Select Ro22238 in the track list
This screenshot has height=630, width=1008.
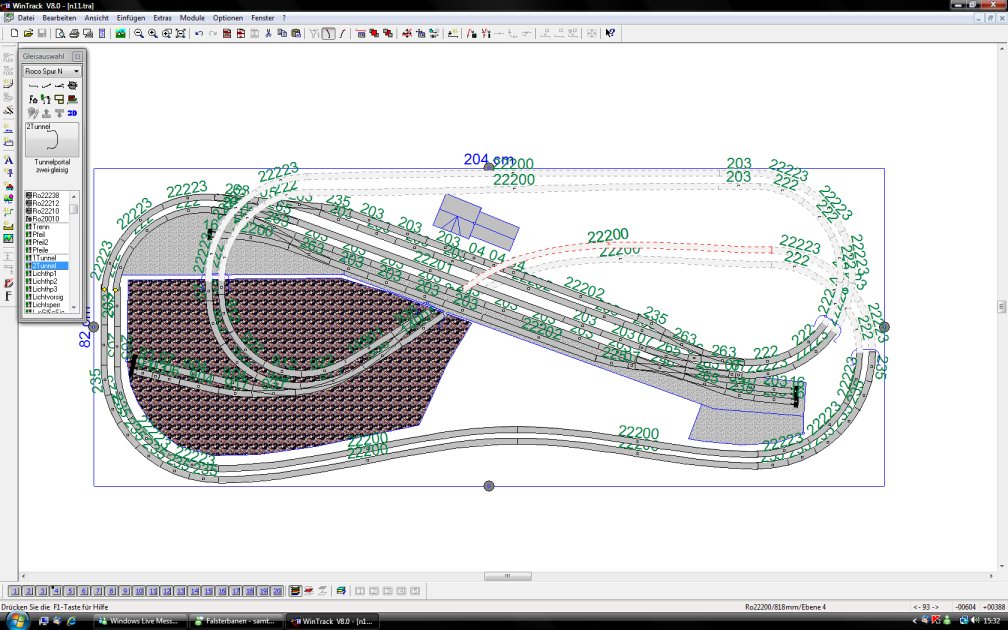[x=46, y=195]
